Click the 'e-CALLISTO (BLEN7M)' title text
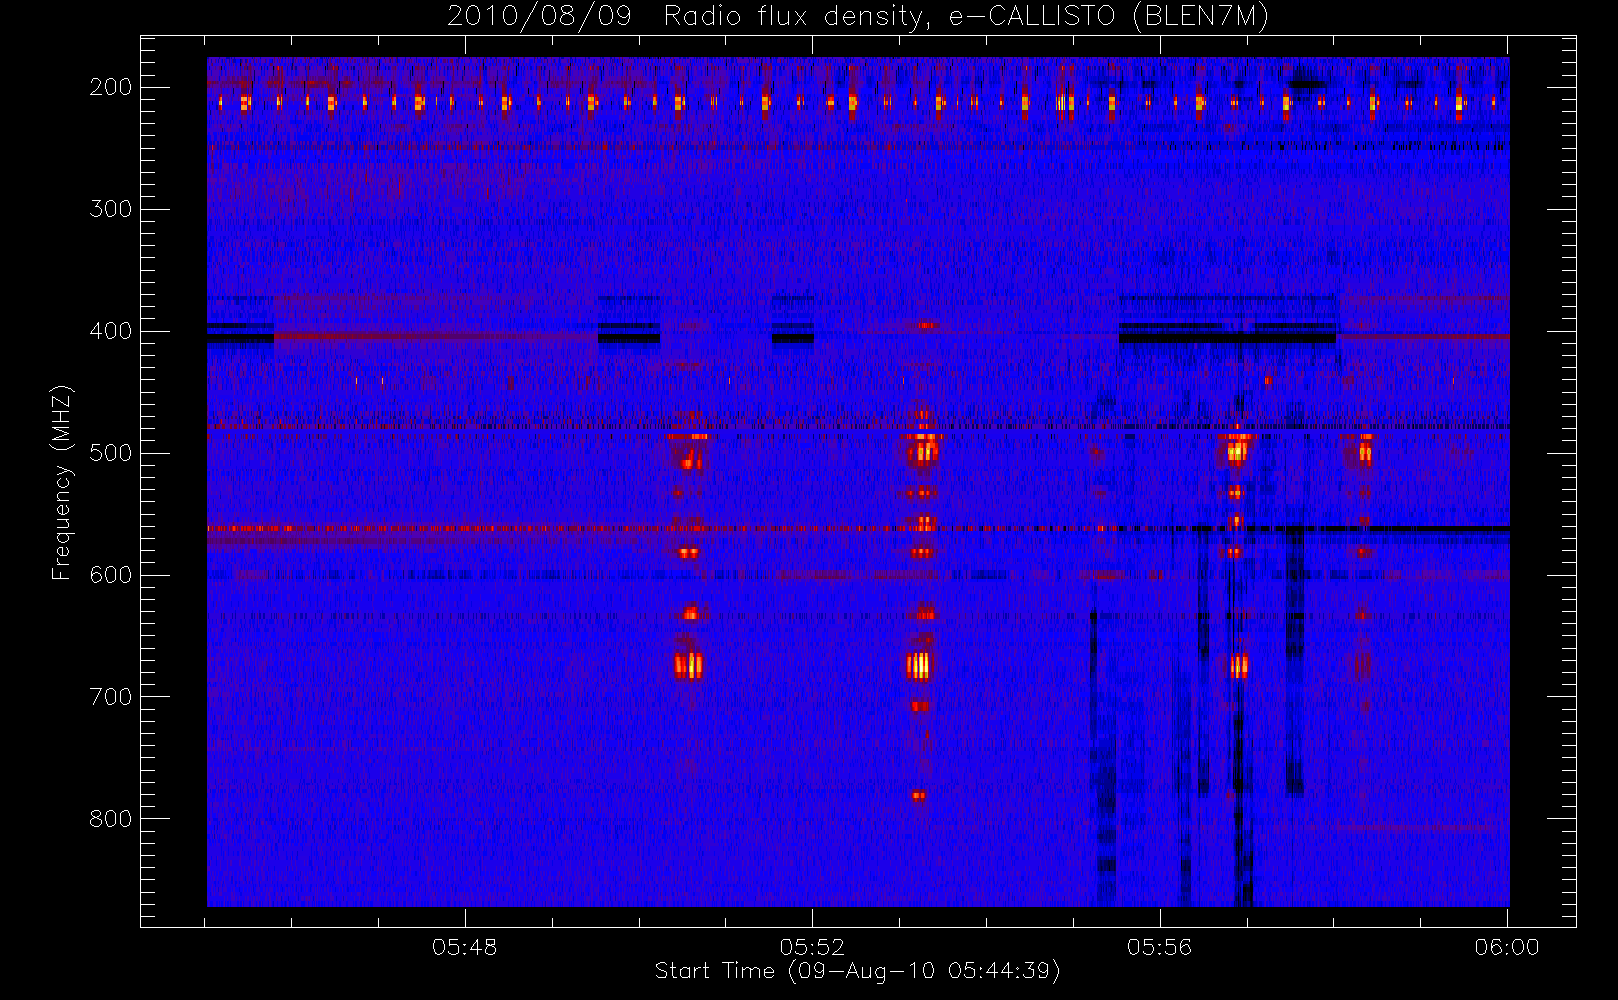 click(x=1109, y=17)
